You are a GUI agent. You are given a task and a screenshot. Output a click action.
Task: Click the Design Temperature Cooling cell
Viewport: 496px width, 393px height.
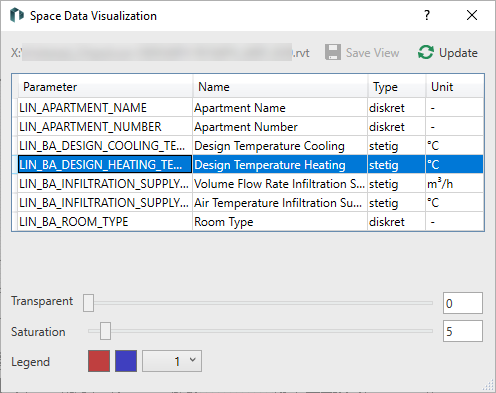(x=280, y=146)
